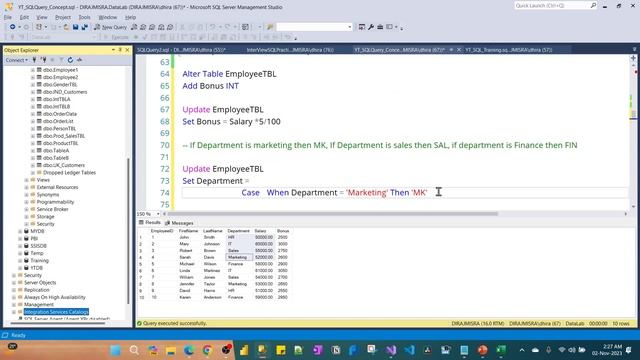Open the Project menu

63,17
